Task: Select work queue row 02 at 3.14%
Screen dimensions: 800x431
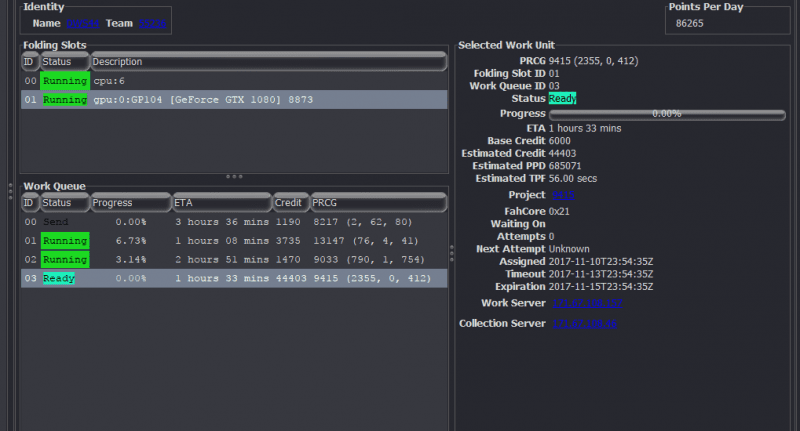Action: tap(234, 260)
